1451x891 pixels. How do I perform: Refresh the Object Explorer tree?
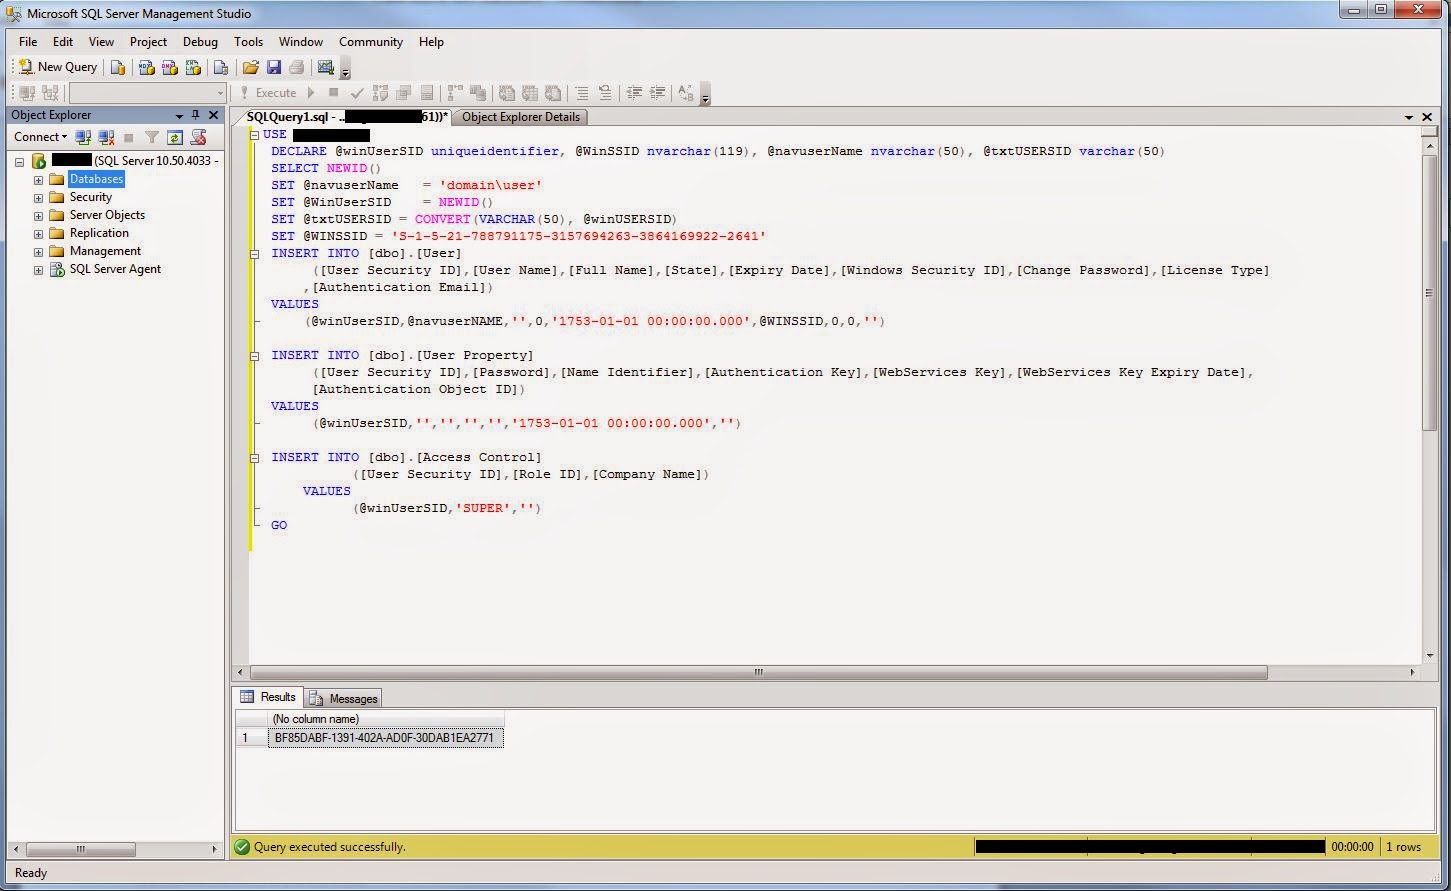[175, 137]
